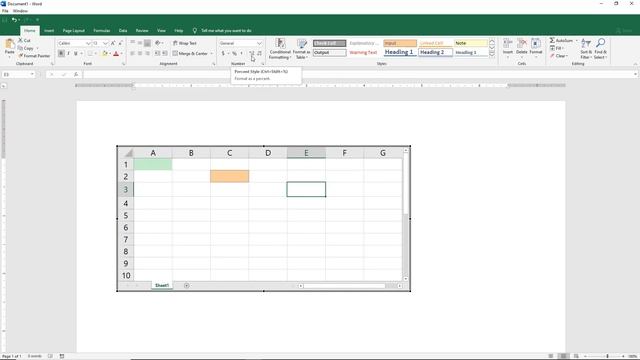The image size is (640, 360).
Task: Apply the Output cell style
Action: coord(329,53)
